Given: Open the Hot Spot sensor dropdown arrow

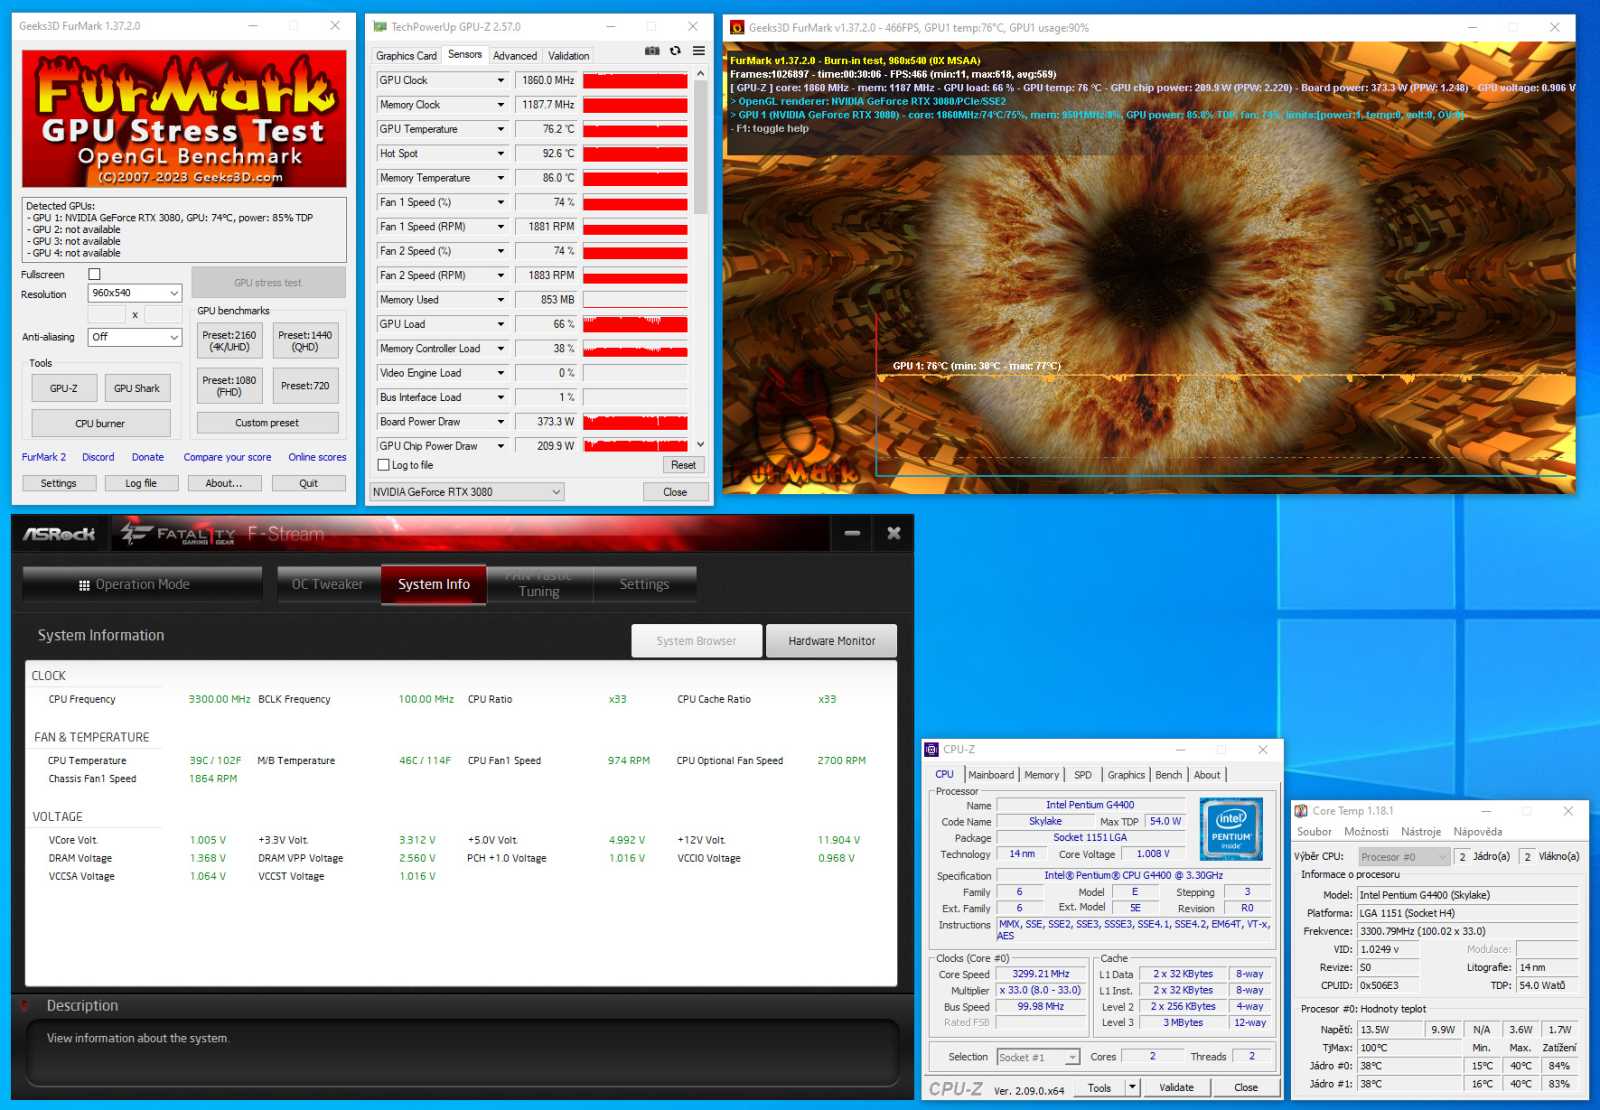Looking at the screenshot, I should point(501,153).
